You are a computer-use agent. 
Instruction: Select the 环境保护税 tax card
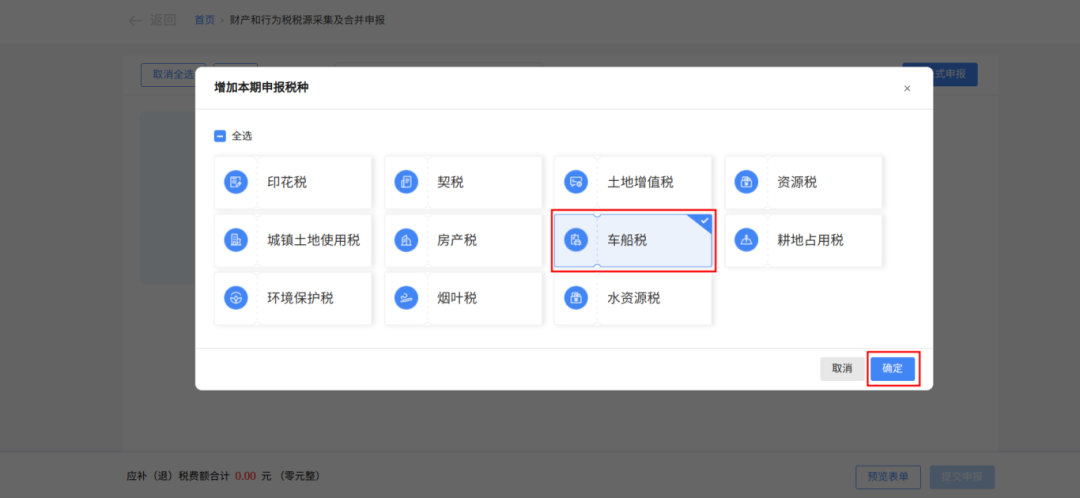click(x=293, y=298)
